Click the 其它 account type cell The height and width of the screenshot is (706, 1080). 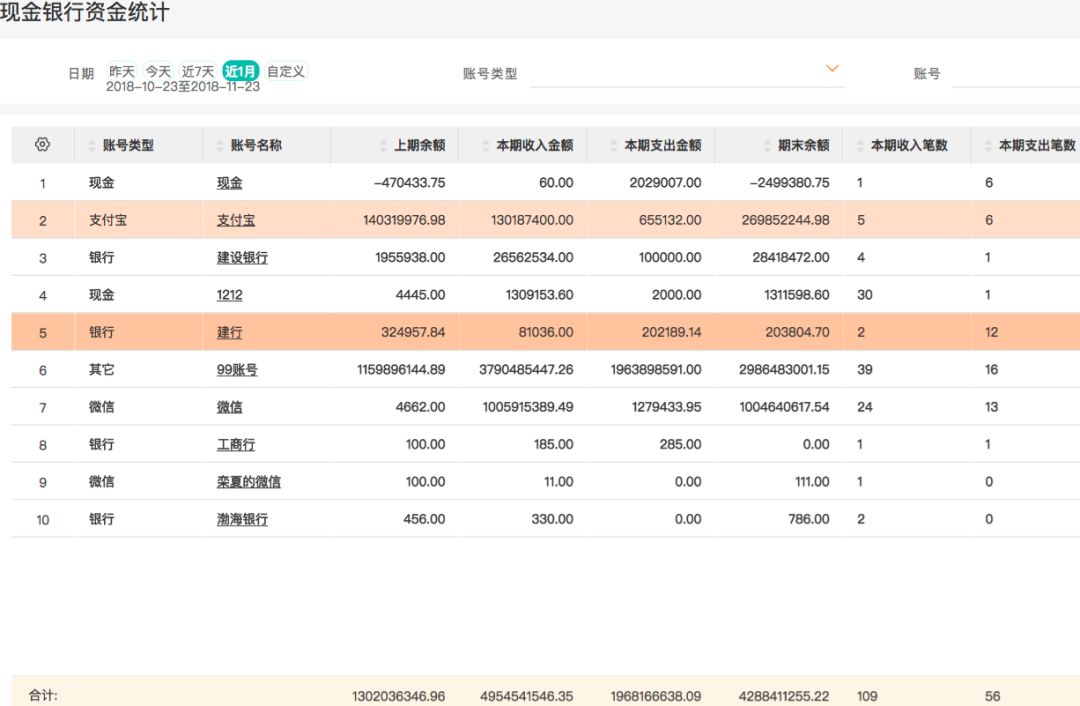tap(102, 369)
